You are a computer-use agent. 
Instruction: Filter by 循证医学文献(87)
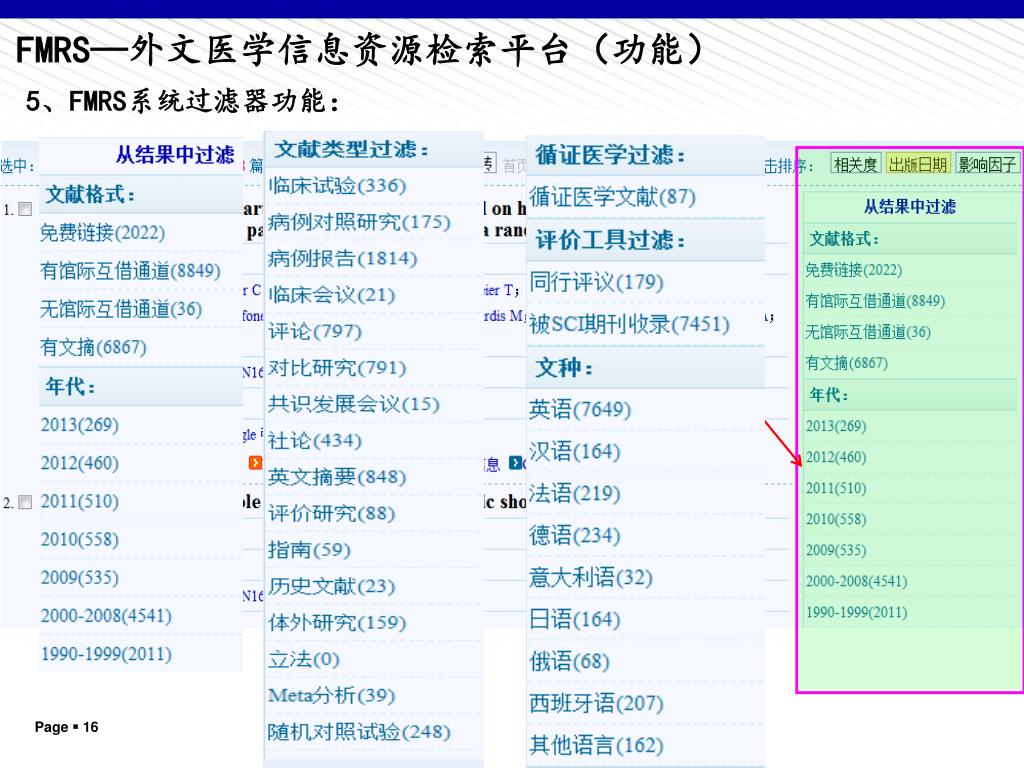click(613, 197)
